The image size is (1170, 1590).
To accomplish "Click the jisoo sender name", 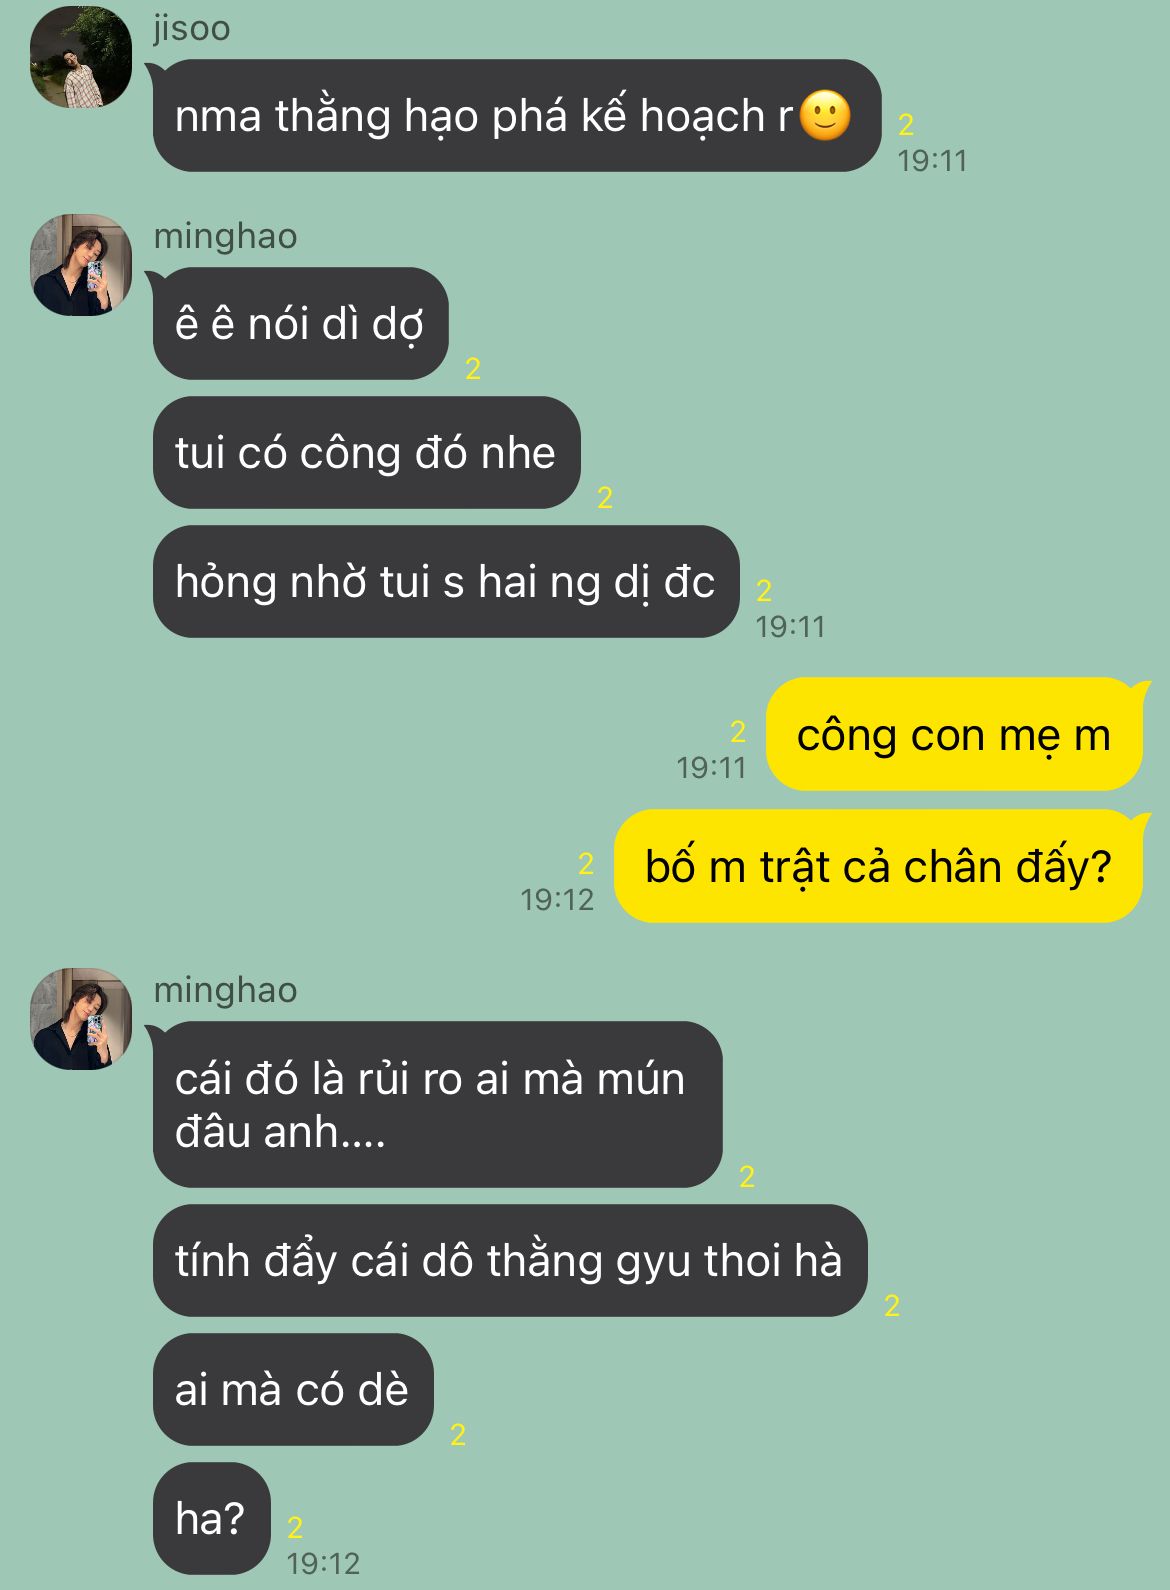I will (x=192, y=28).
